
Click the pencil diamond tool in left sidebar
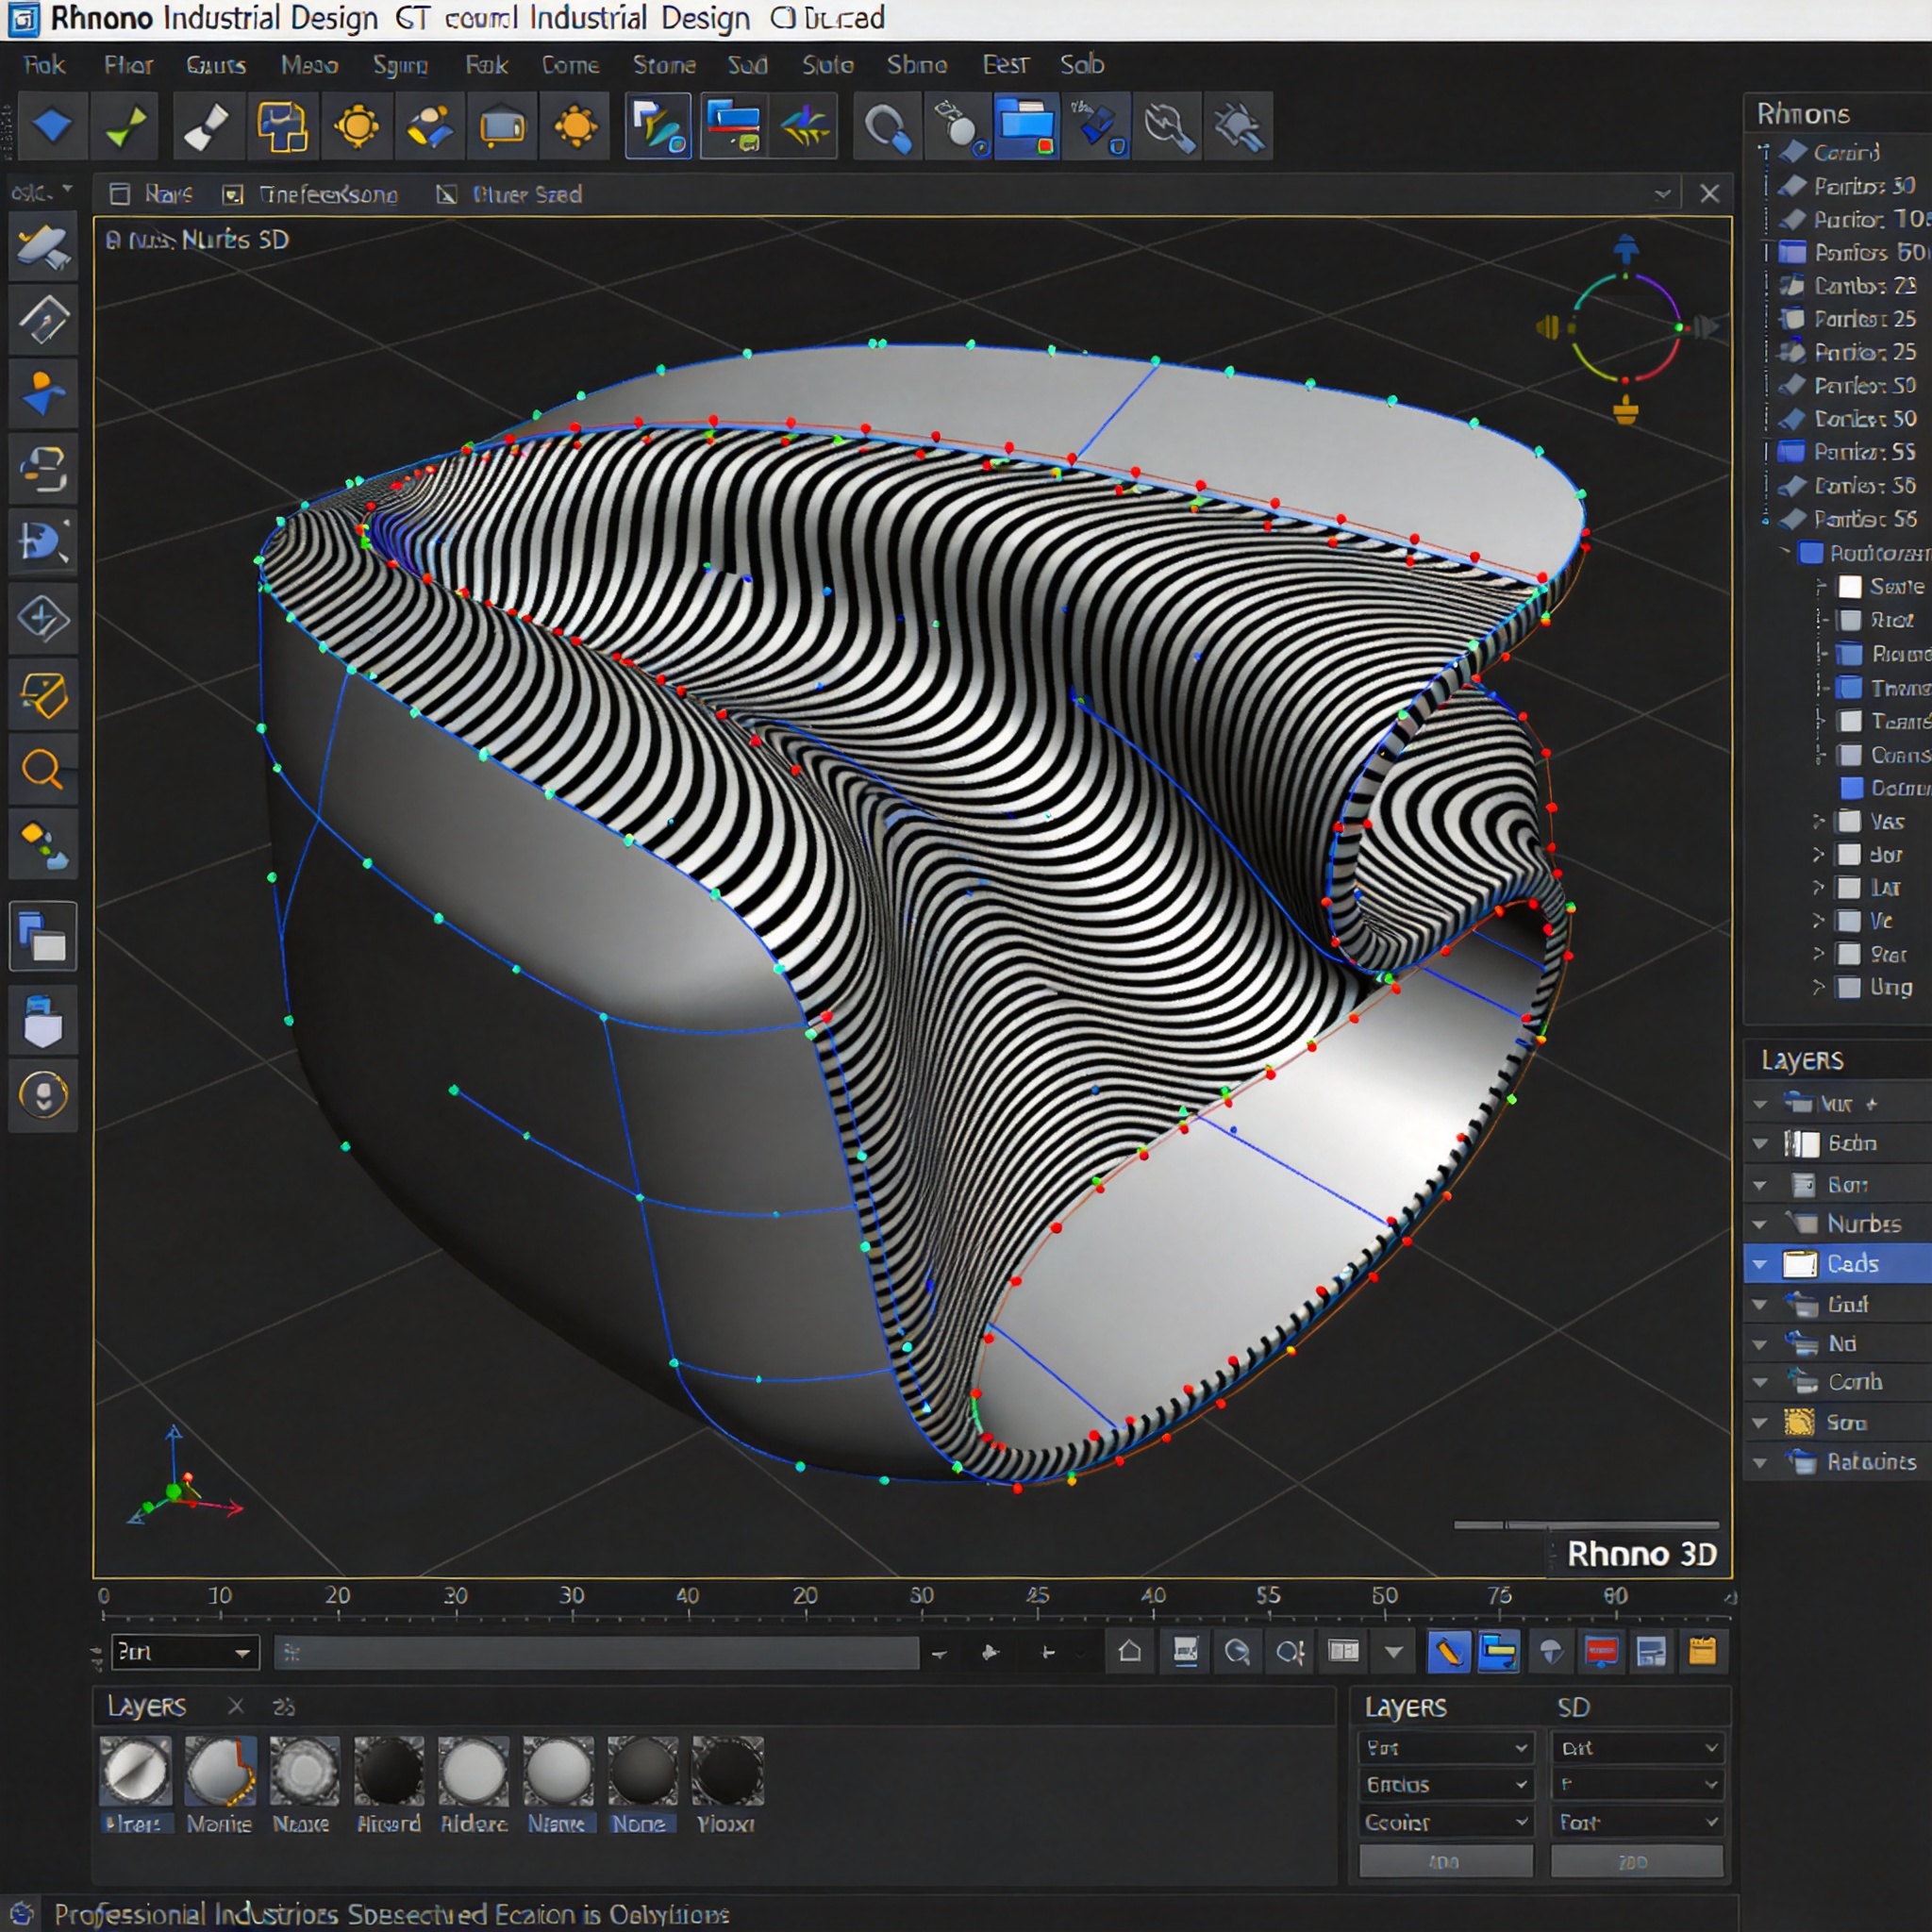[43, 321]
